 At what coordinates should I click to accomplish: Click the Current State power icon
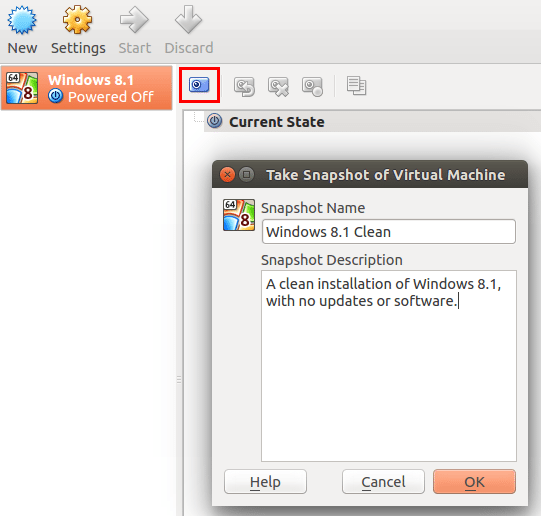click(215, 121)
